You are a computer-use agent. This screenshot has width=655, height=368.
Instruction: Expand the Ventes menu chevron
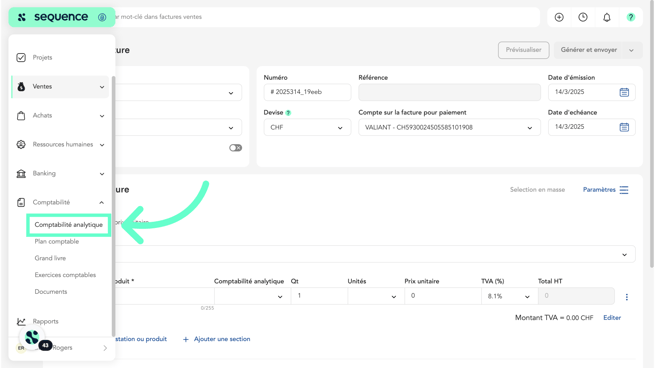[102, 87]
